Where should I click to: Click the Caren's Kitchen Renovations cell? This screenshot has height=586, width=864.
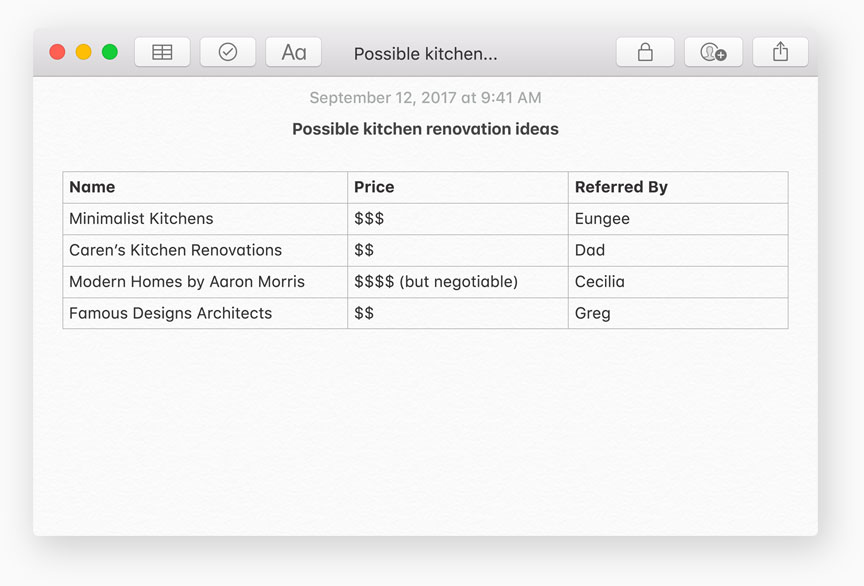[205, 250]
